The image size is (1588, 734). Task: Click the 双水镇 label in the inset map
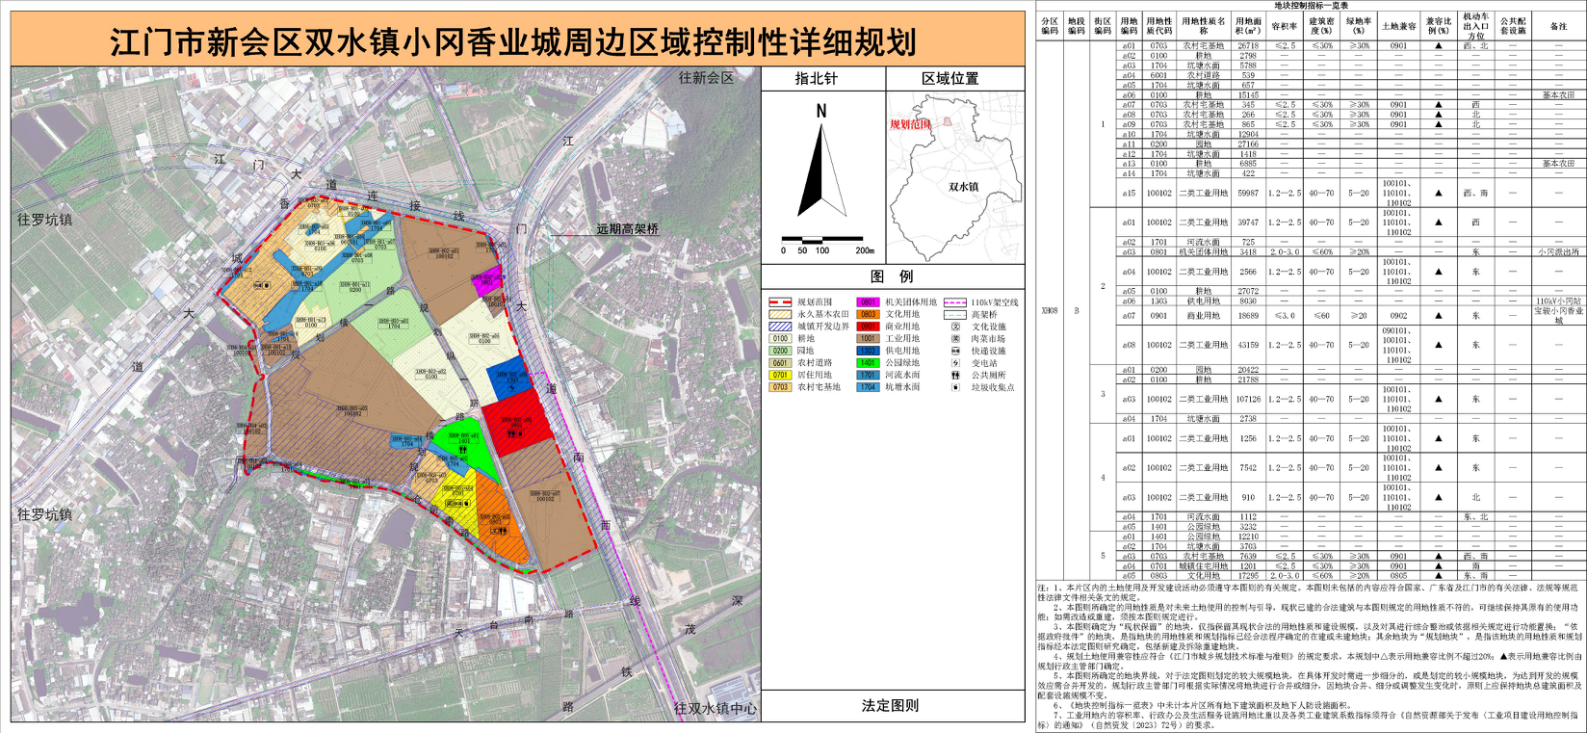tap(964, 187)
